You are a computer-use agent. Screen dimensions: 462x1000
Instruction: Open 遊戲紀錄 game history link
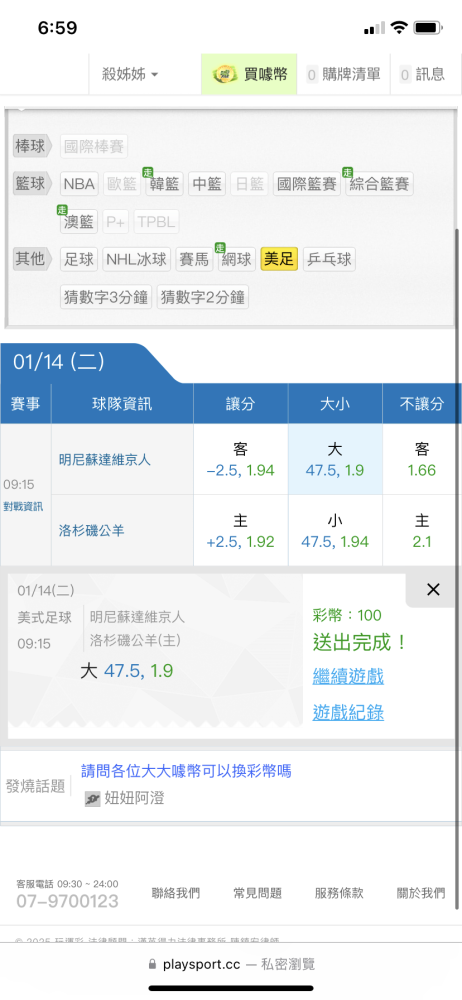point(348,712)
